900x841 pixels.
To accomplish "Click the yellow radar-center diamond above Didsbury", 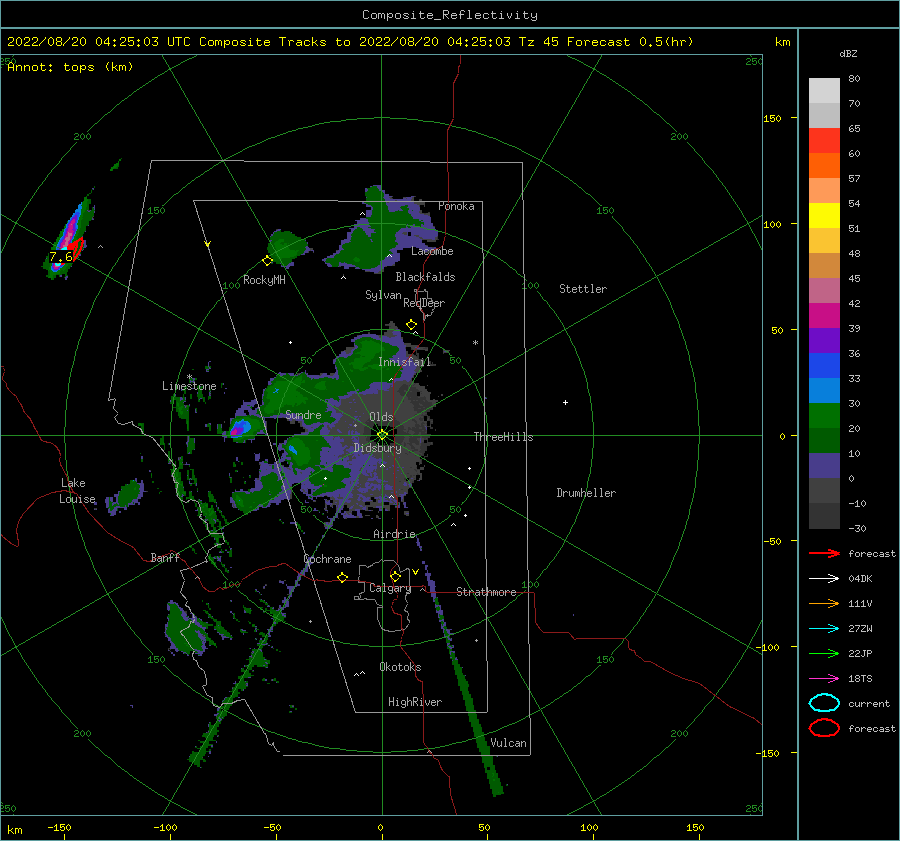I will pos(382,435).
